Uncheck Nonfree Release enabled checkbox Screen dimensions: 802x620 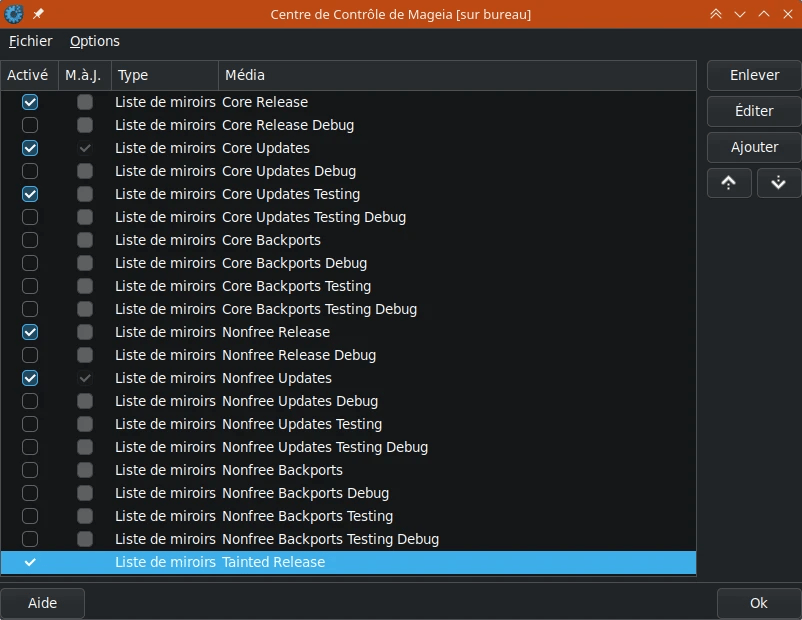tap(30, 332)
